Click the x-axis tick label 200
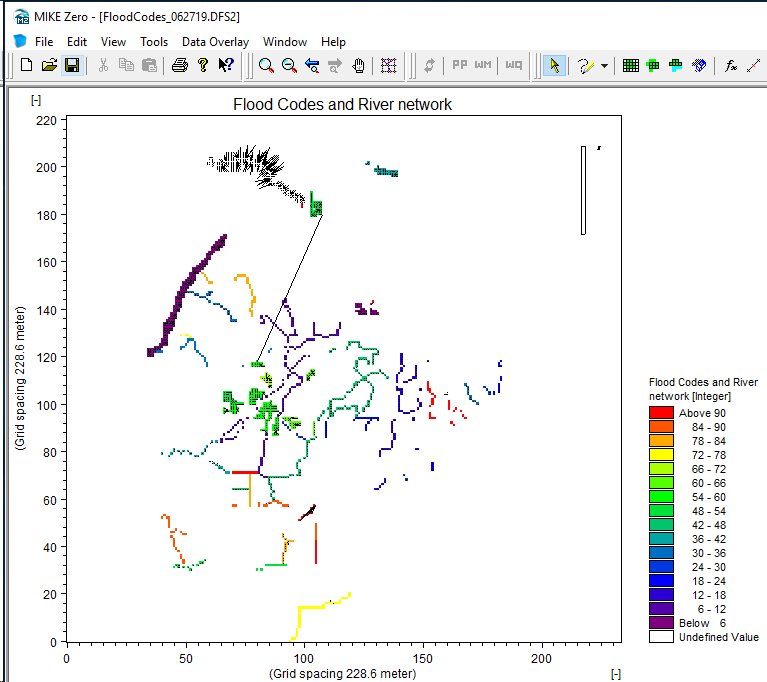The image size is (767, 682). click(x=541, y=659)
